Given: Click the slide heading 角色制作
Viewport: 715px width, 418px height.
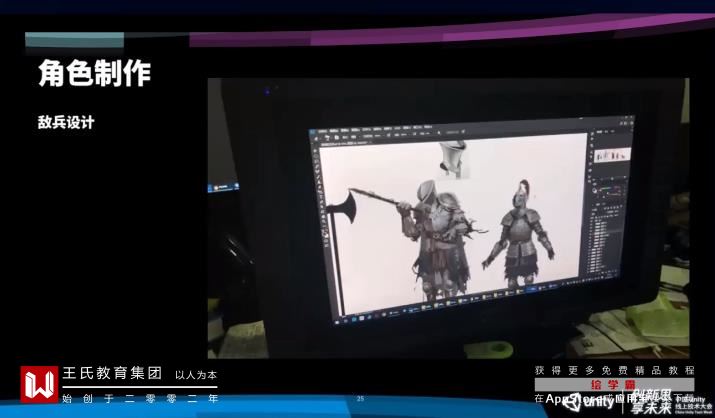Looking at the screenshot, I should click(94, 73).
